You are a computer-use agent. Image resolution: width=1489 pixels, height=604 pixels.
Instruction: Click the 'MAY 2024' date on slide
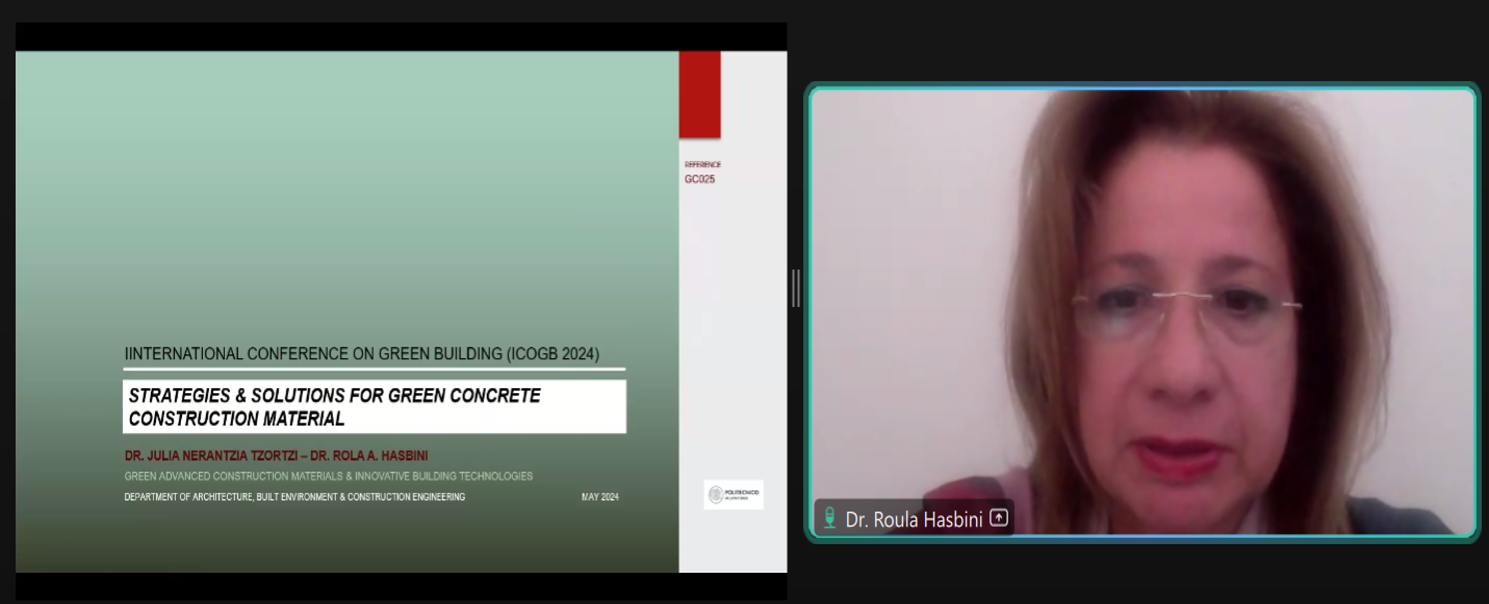600,497
